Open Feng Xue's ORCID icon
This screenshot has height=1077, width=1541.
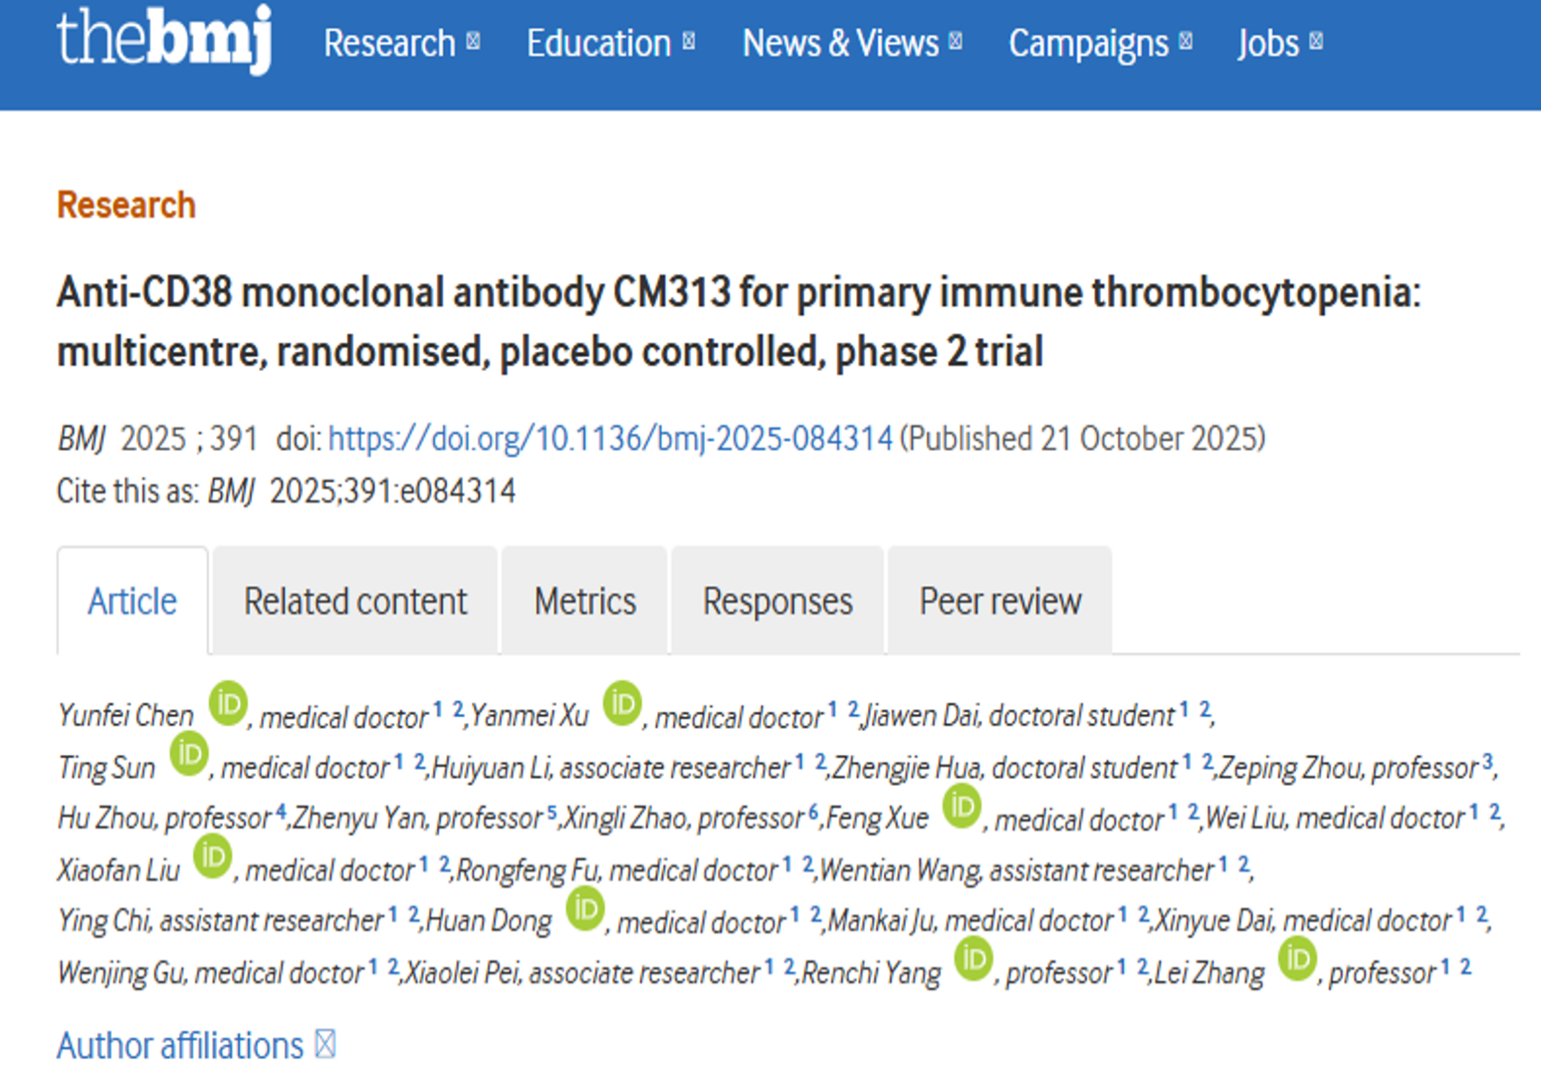click(962, 806)
